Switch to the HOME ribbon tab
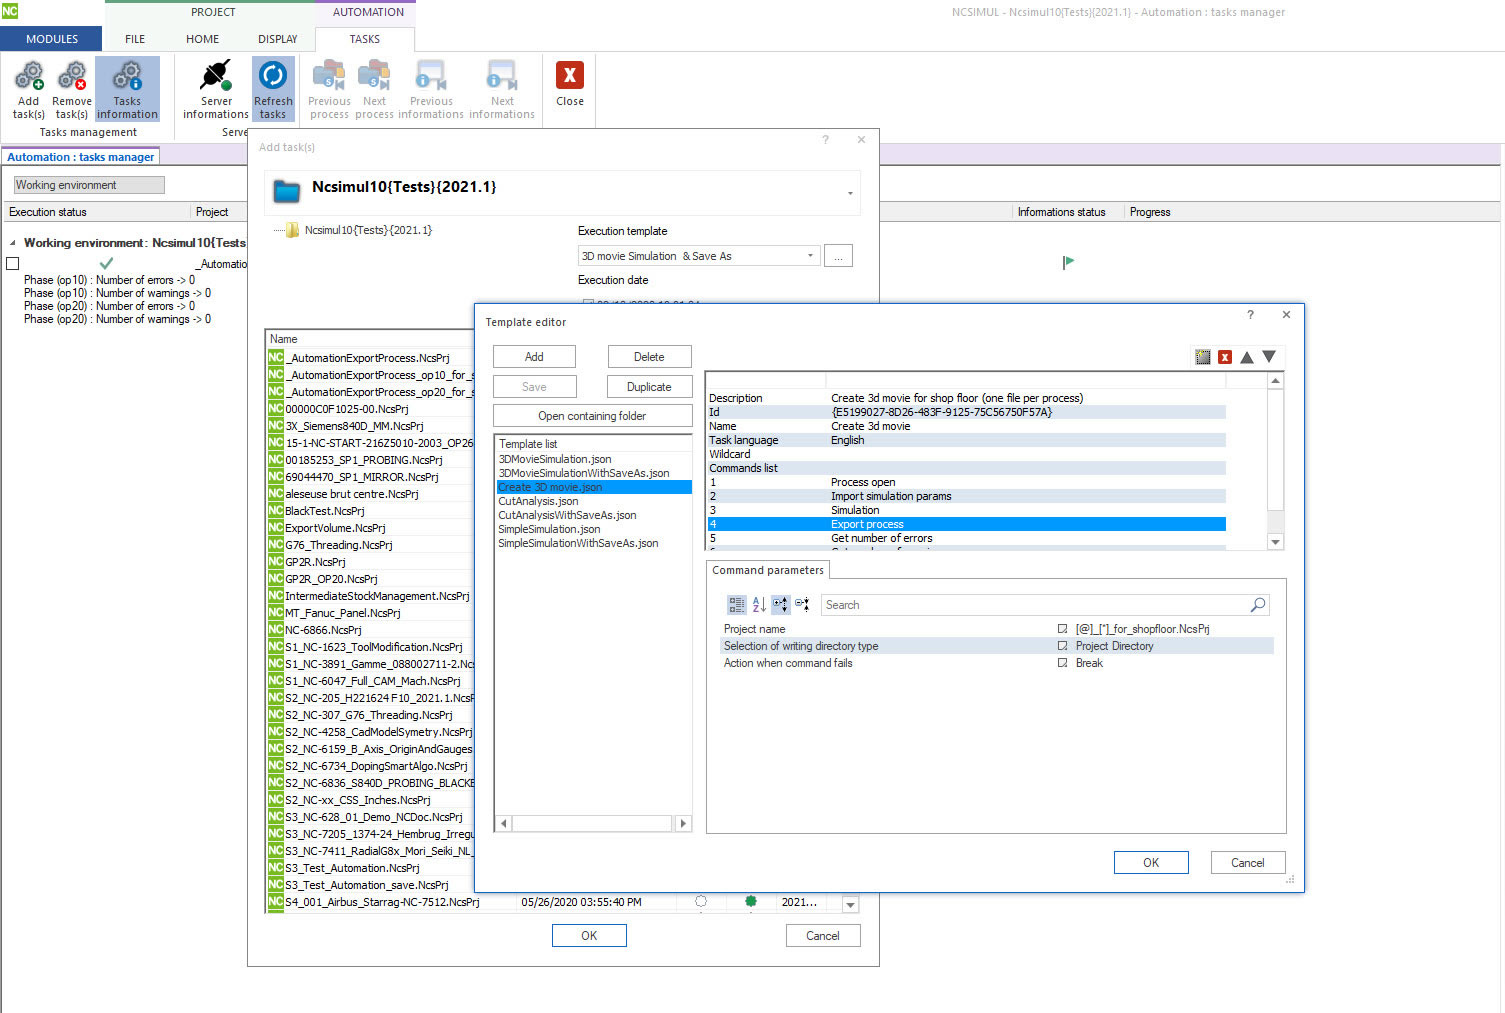1505x1013 pixels. point(202,39)
